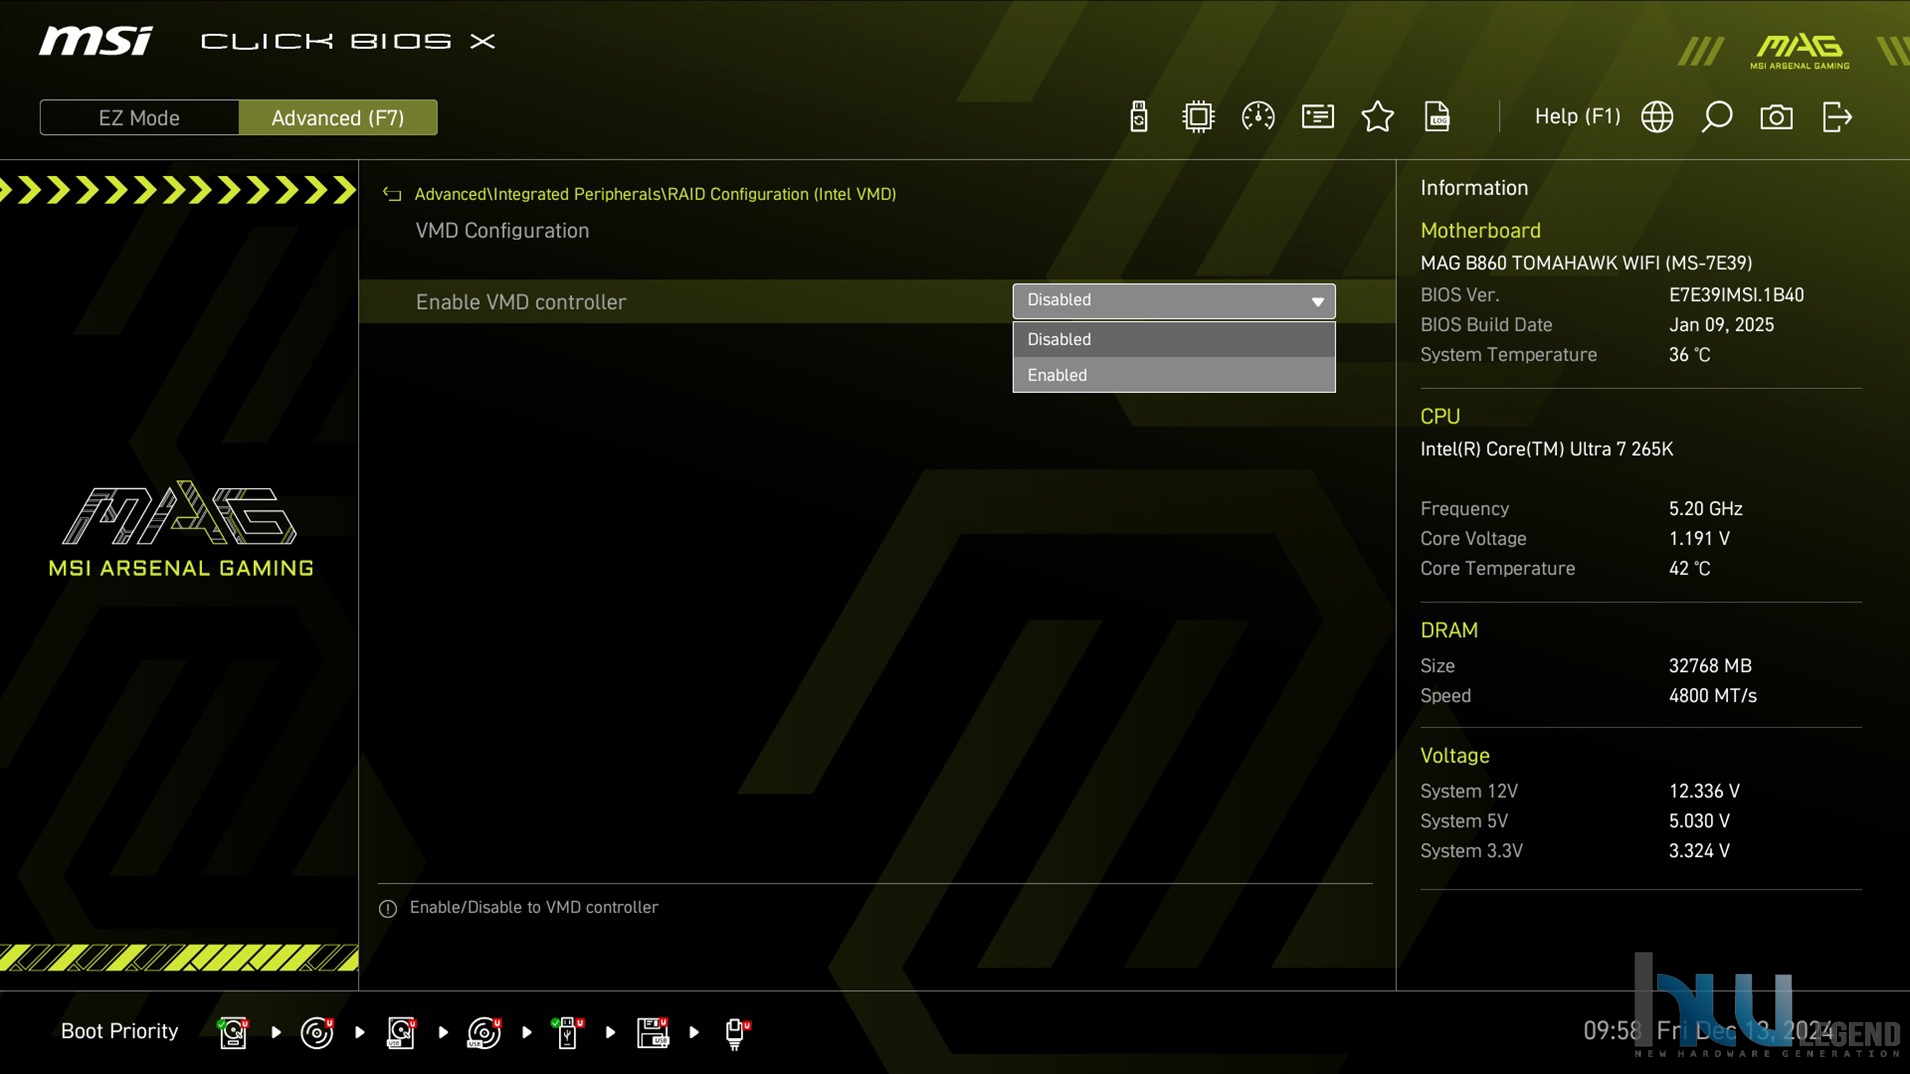Select the USB key boot priority icon
This screenshot has width=1910, height=1074.
567,1032
